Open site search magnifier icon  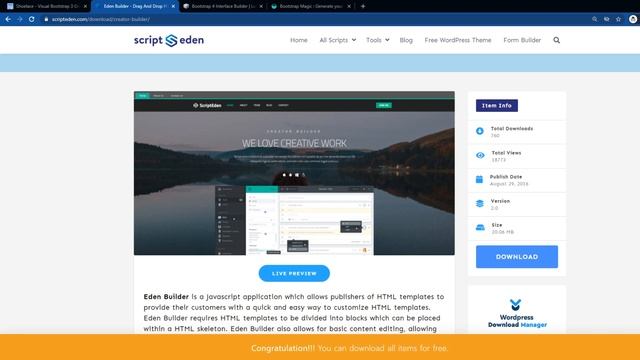(556, 40)
